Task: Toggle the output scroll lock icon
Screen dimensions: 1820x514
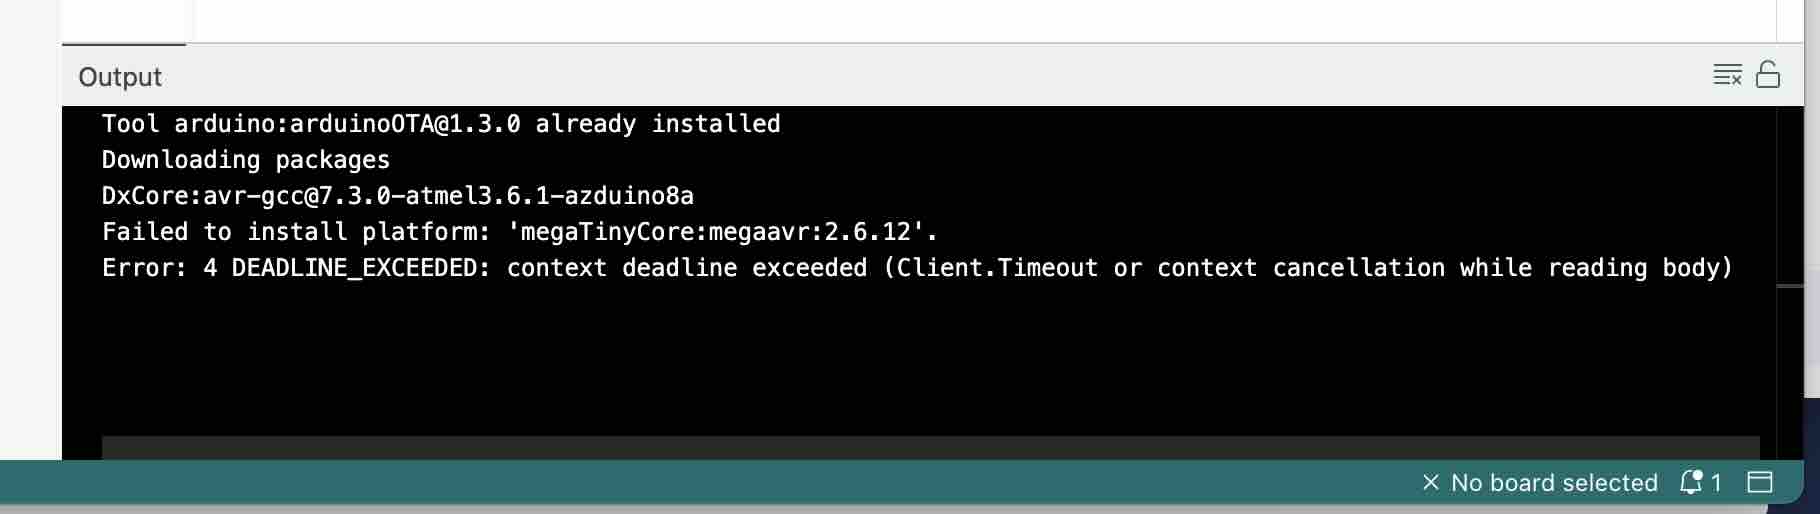Action: [1768, 75]
